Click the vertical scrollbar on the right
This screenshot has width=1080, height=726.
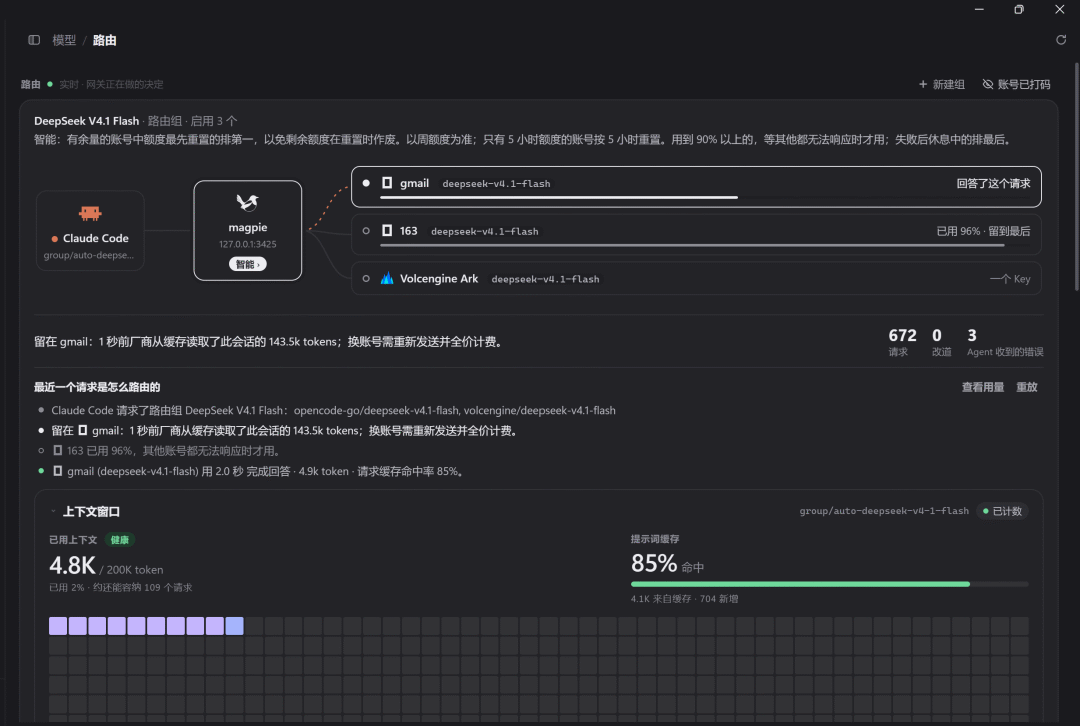1077,177
